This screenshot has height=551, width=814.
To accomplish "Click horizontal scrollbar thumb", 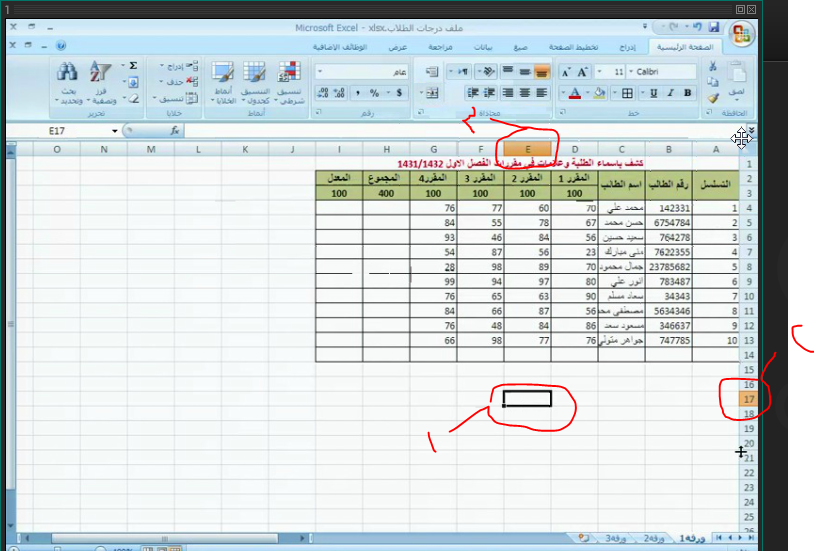I will [165, 538].
